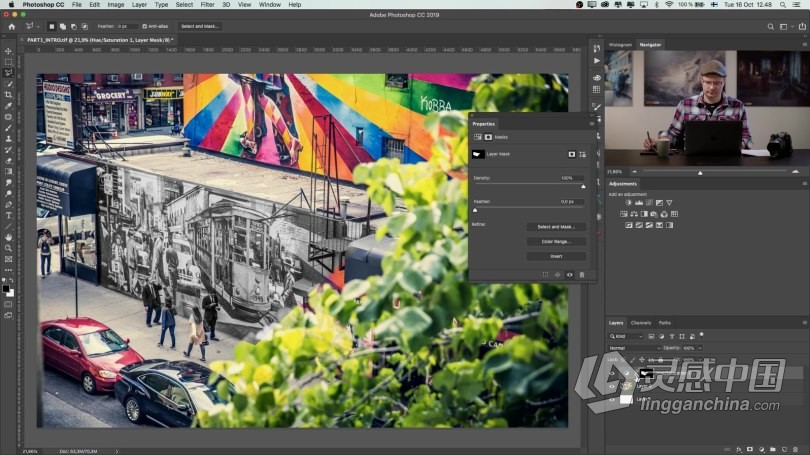Screen dimensions: 810x455
Task: Select the History Brush tool
Action: point(8,150)
